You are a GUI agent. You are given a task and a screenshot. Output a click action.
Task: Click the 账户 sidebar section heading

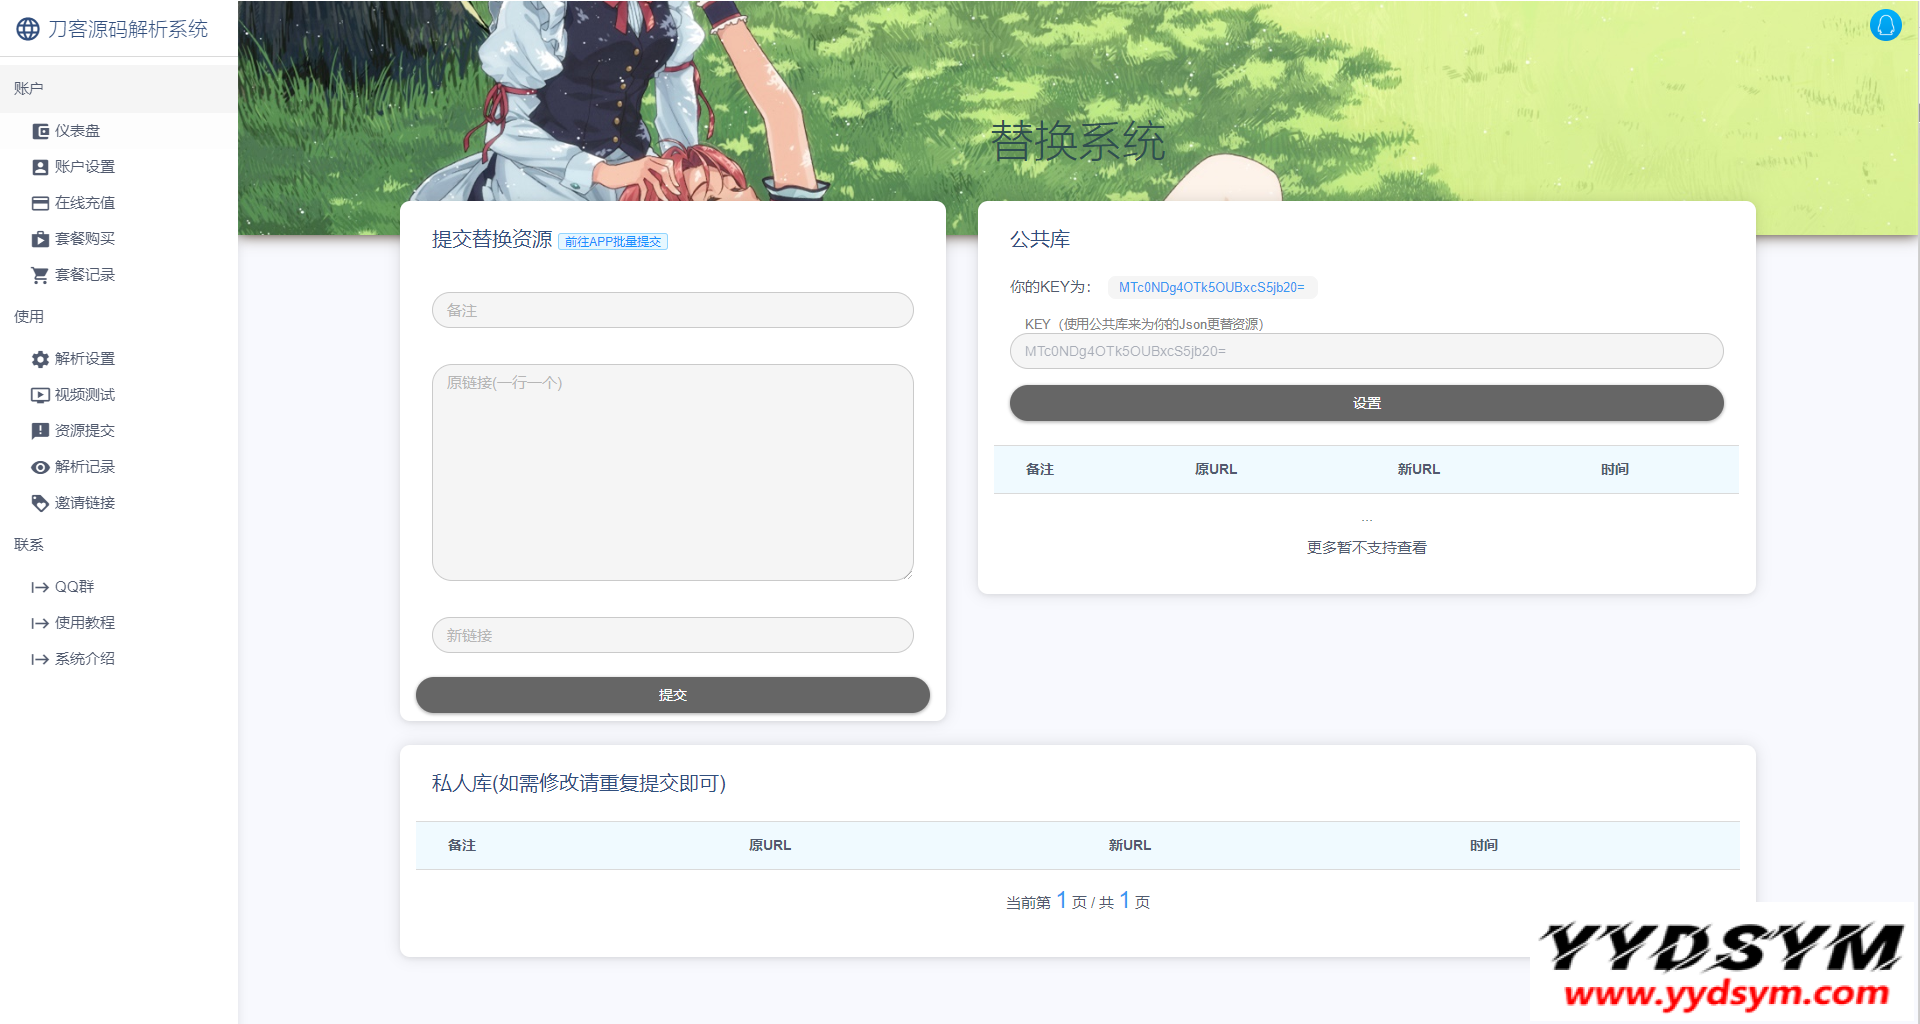point(29,89)
